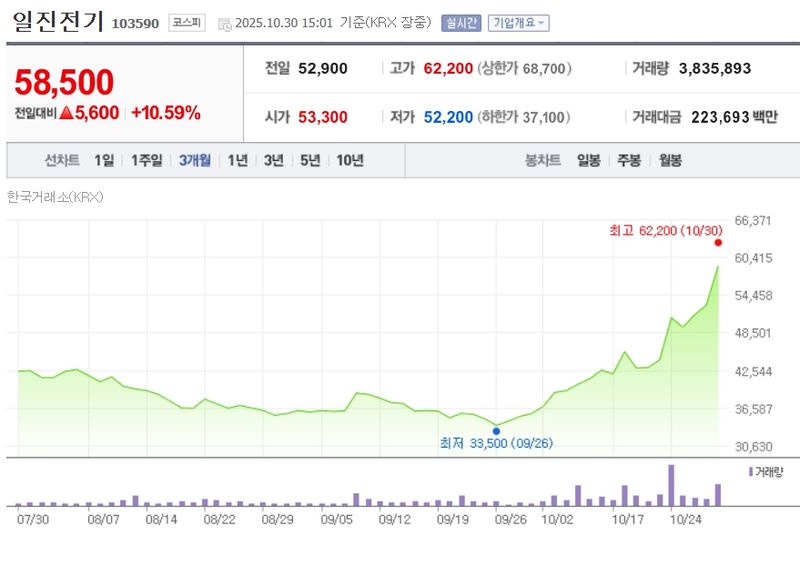800x586 pixels.
Task: Click the 코스피 market badge
Action: (x=187, y=22)
